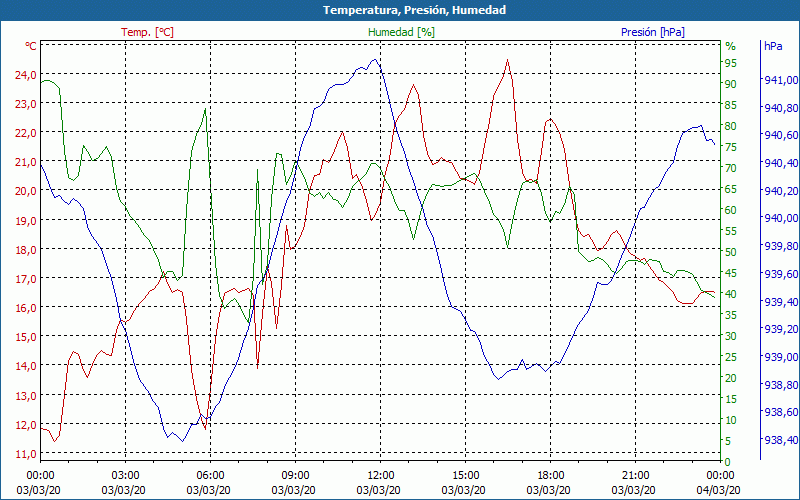This screenshot has width=800, height=500.
Task: Click the '940,80' pressure axis tick
Action: pos(781,108)
